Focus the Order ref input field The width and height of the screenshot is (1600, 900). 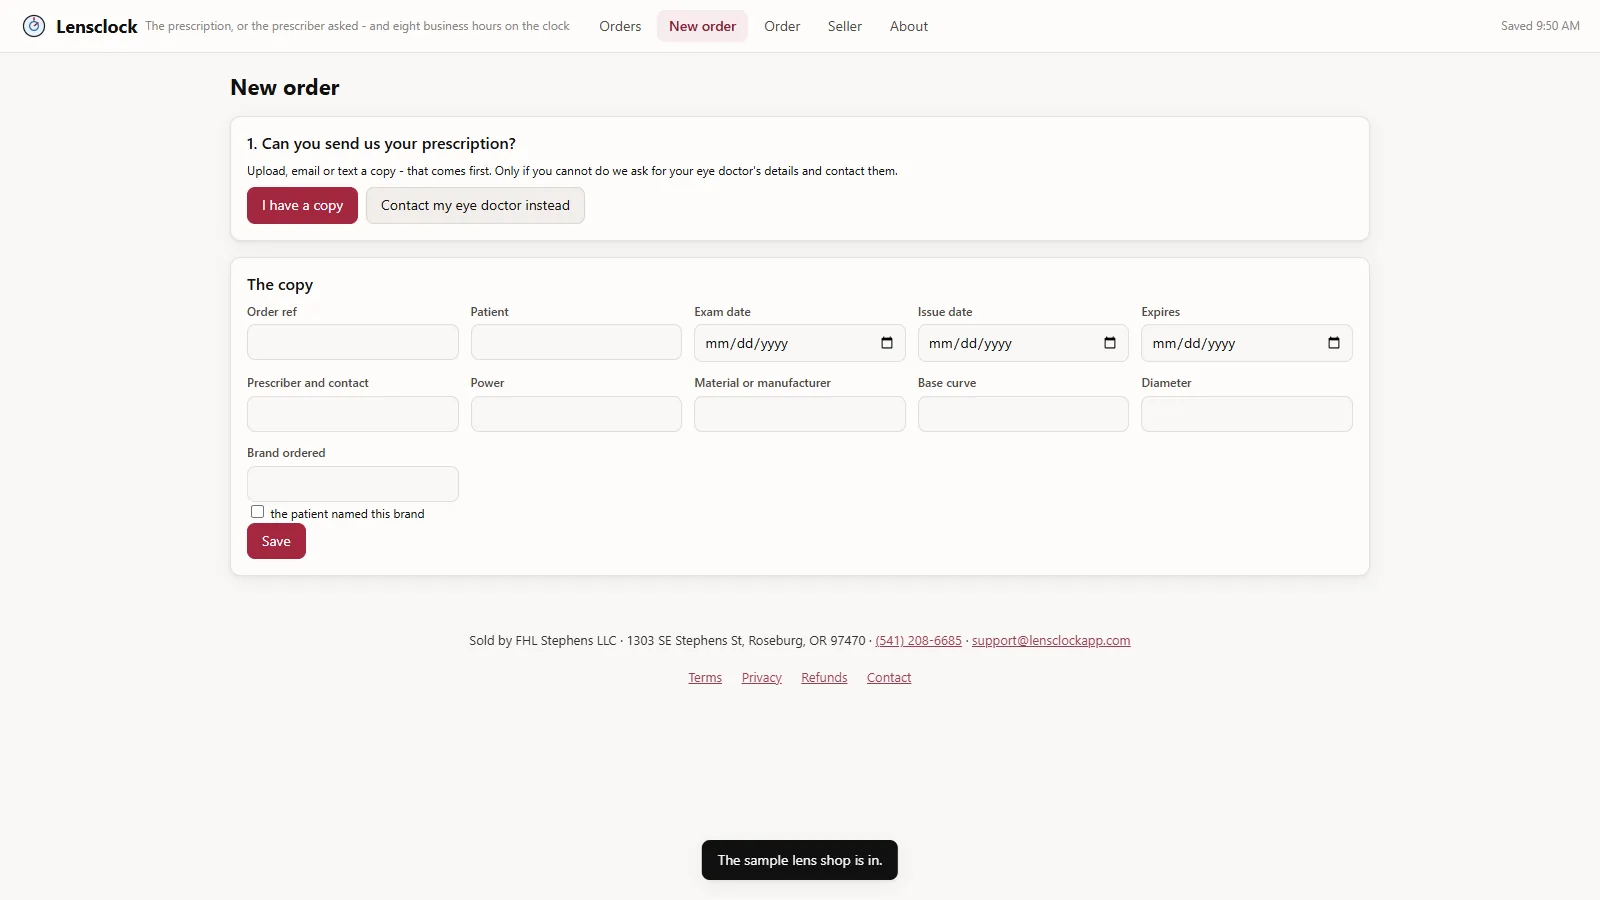(x=353, y=342)
